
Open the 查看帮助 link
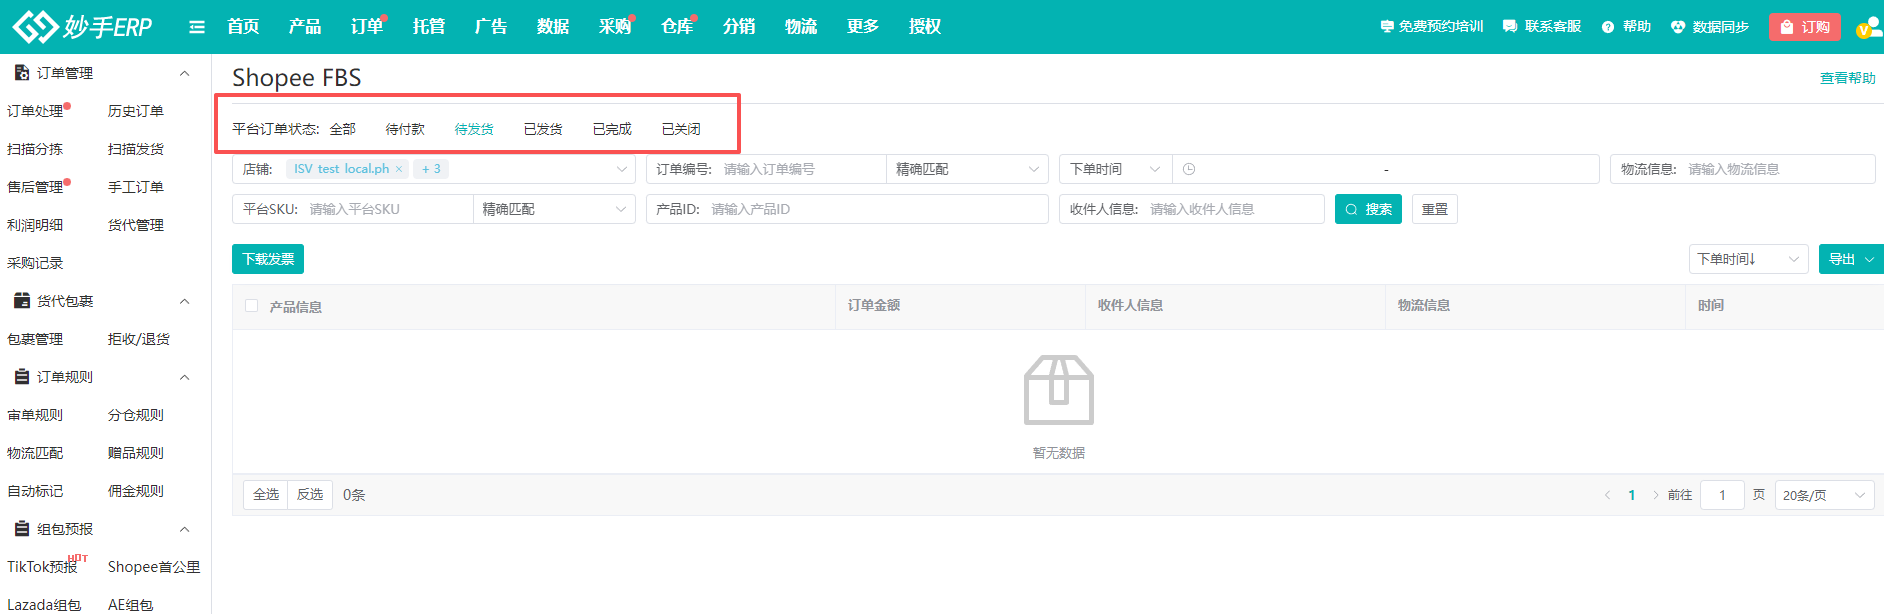(x=1847, y=78)
